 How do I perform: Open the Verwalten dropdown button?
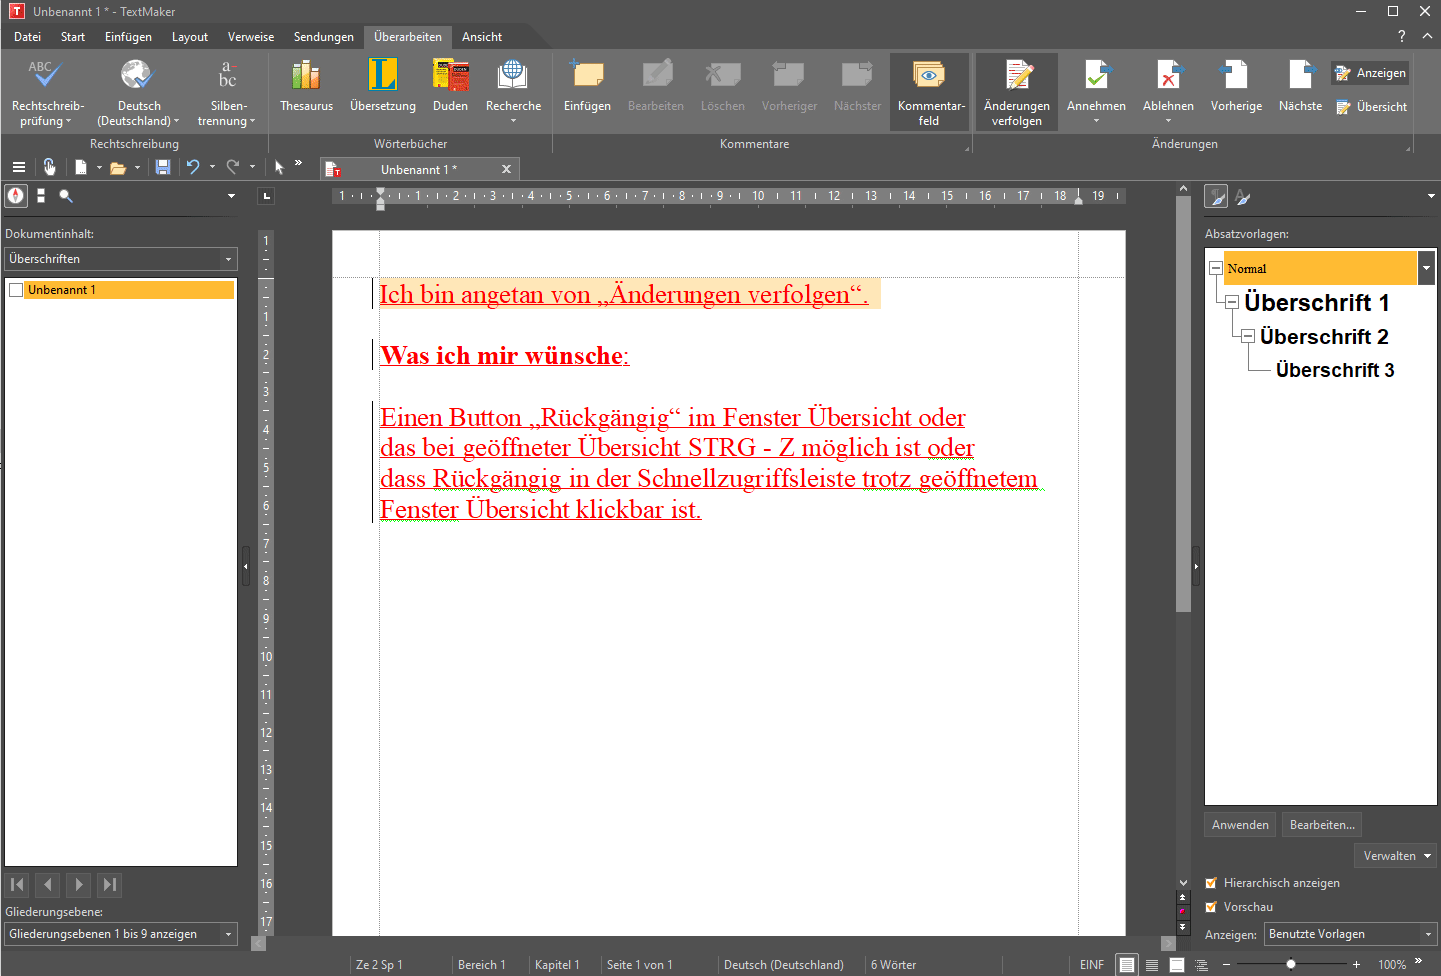[x=1396, y=856]
